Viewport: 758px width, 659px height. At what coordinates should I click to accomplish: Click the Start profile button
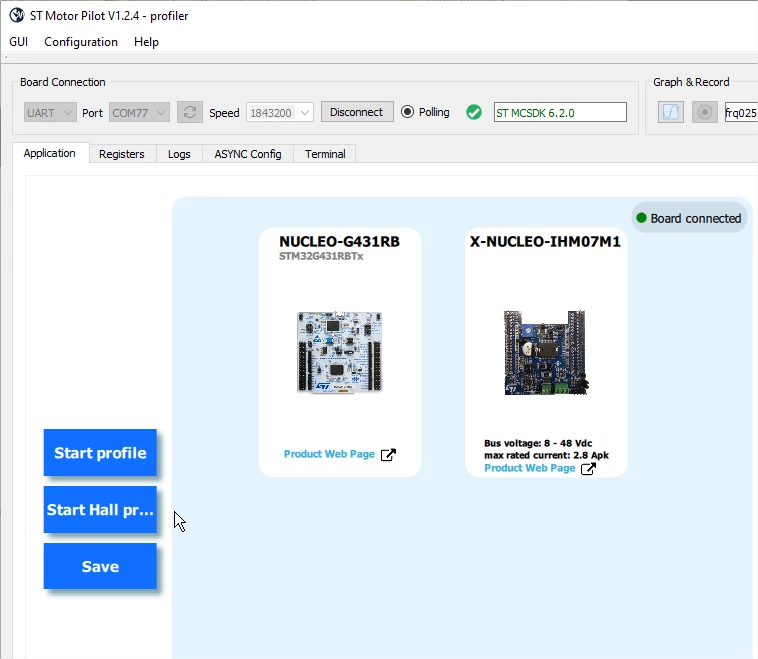[x=100, y=453]
